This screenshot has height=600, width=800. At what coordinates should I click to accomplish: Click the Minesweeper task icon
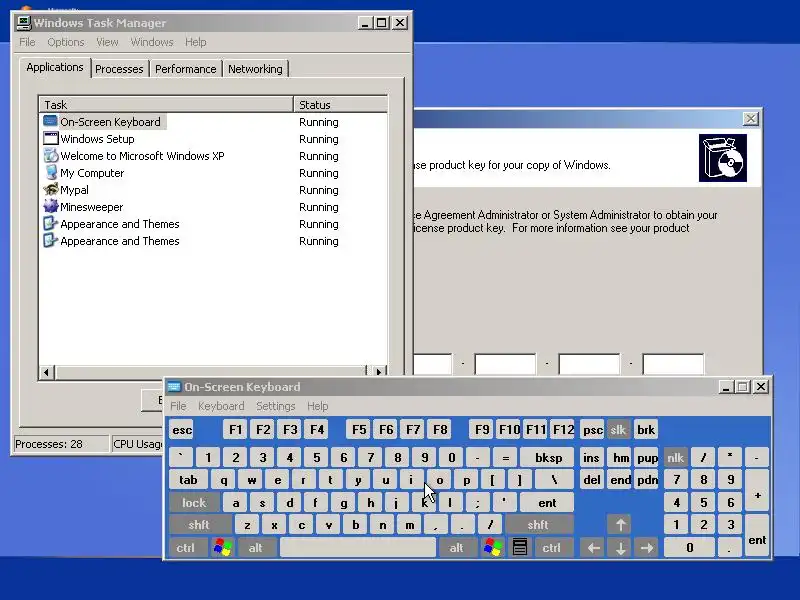pos(50,207)
